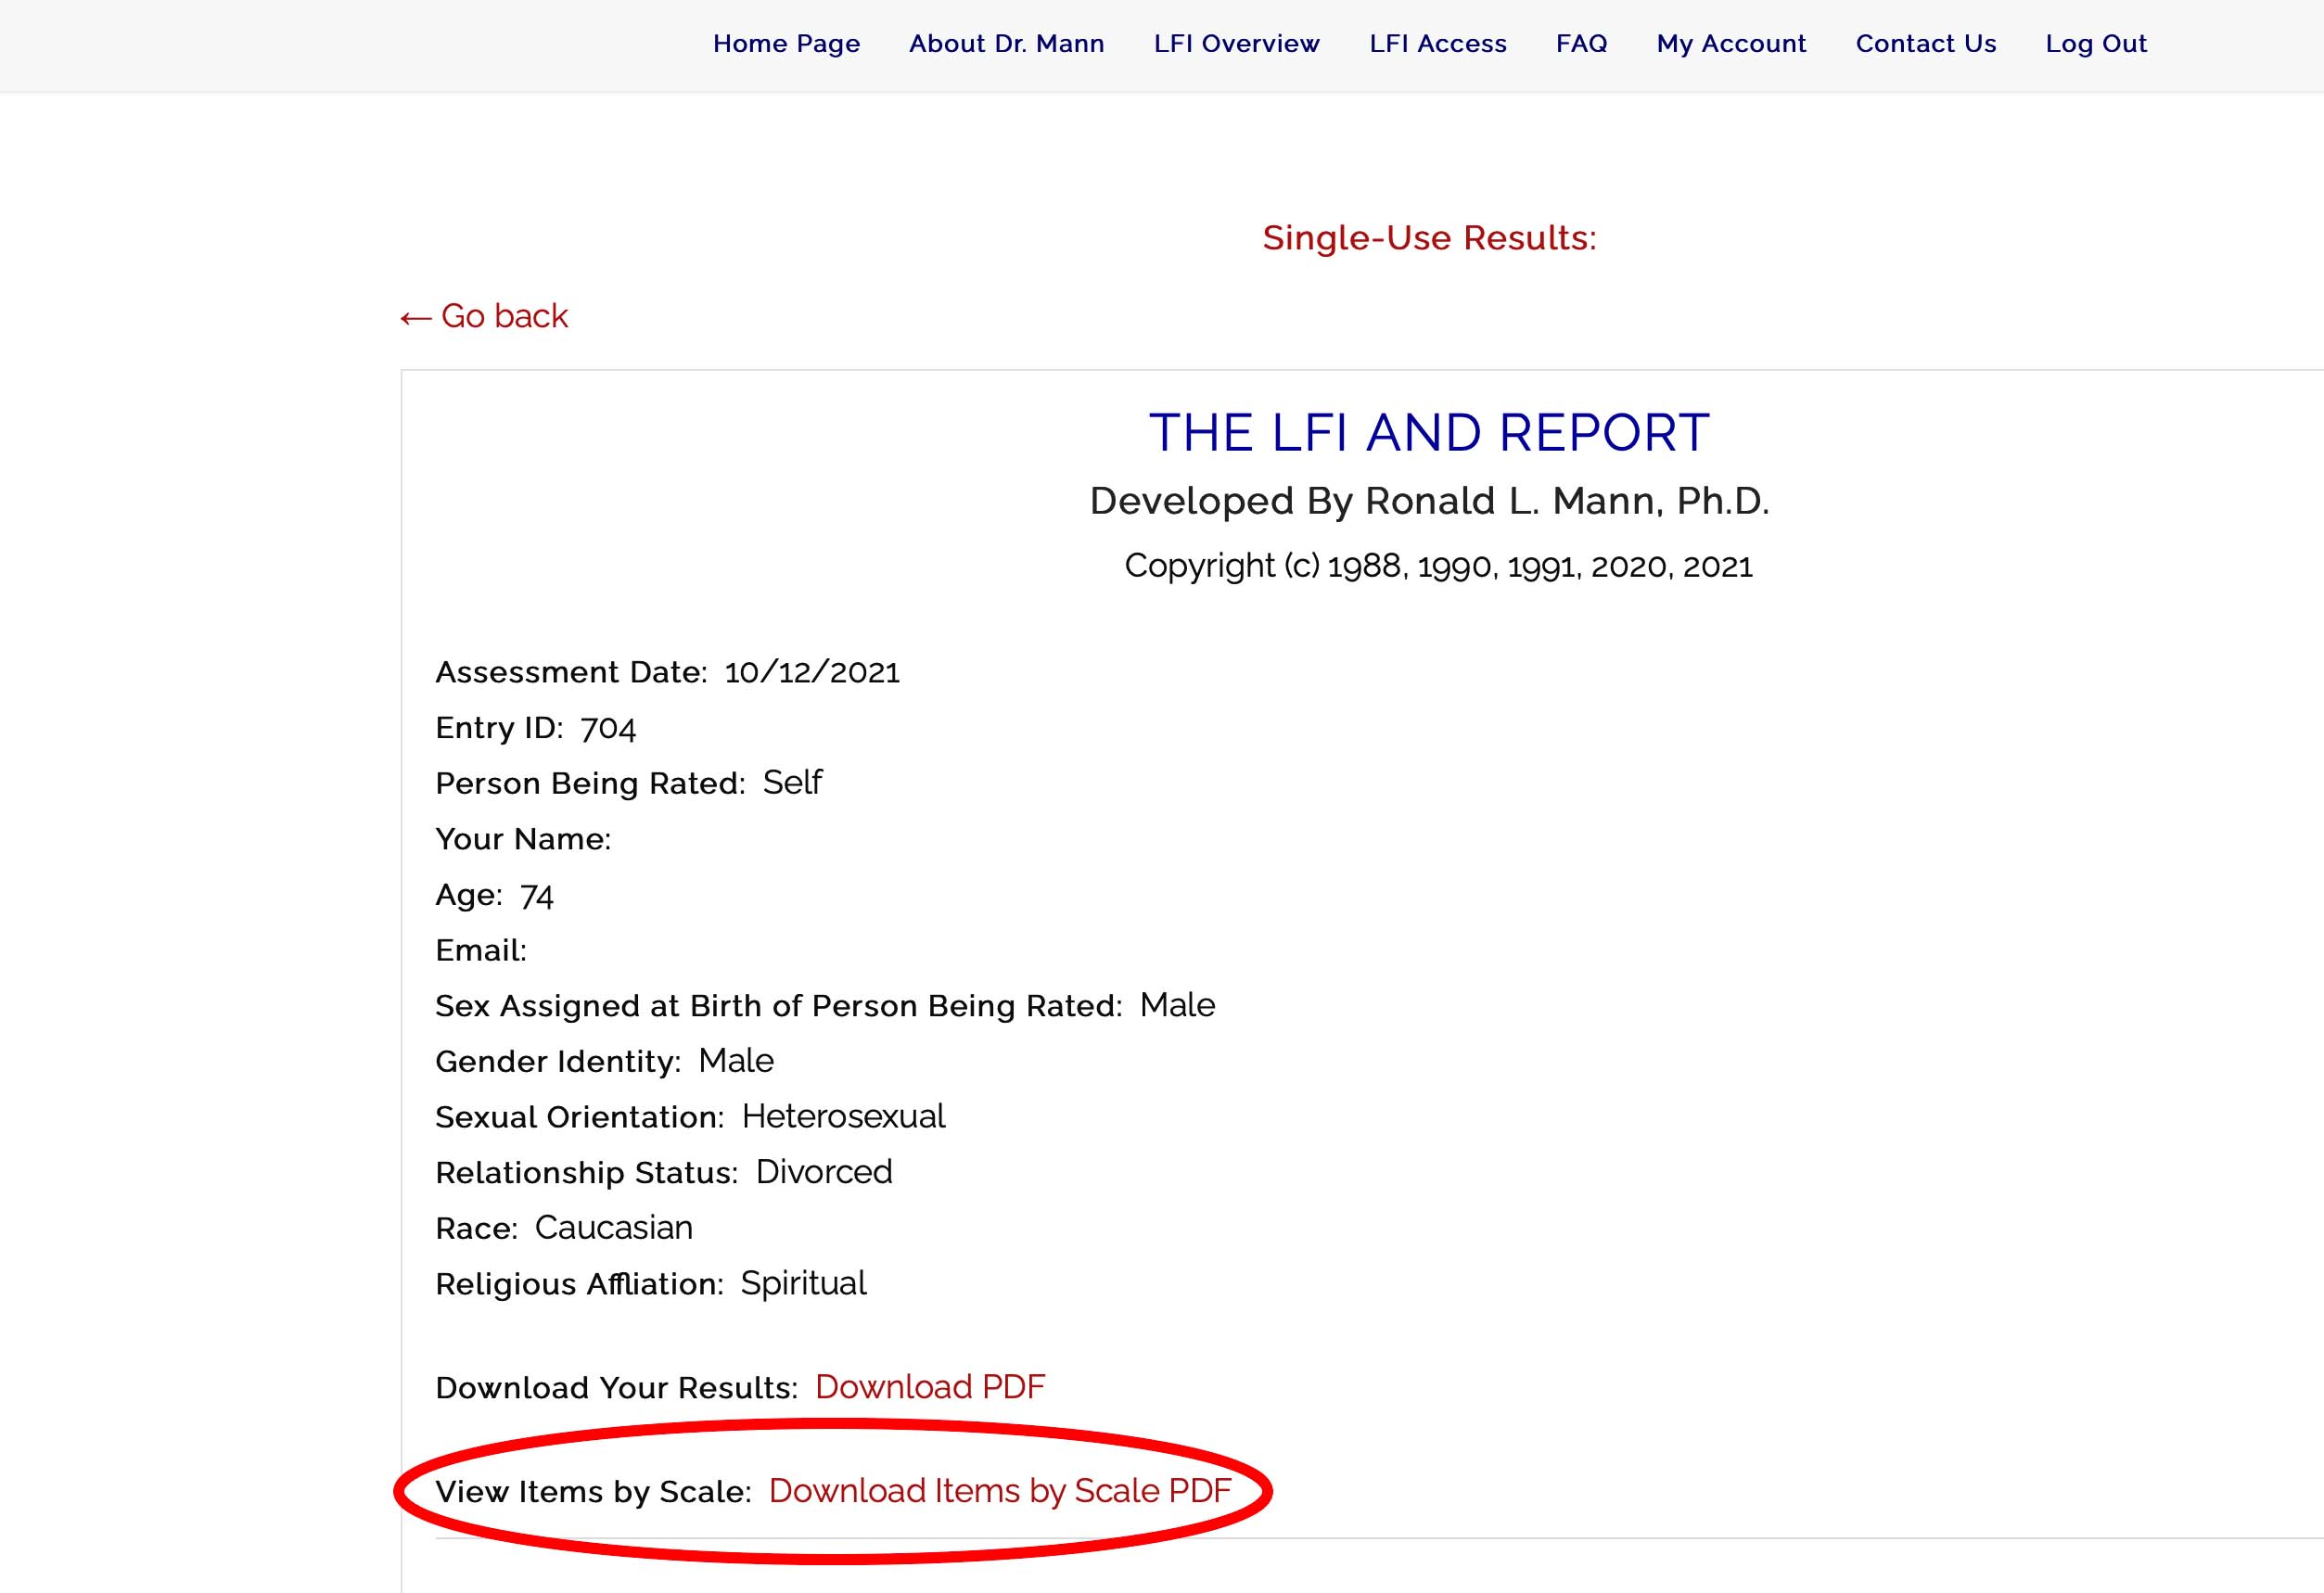Click the View Items by Scale label
2324x1593 pixels.
point(593,1492)
